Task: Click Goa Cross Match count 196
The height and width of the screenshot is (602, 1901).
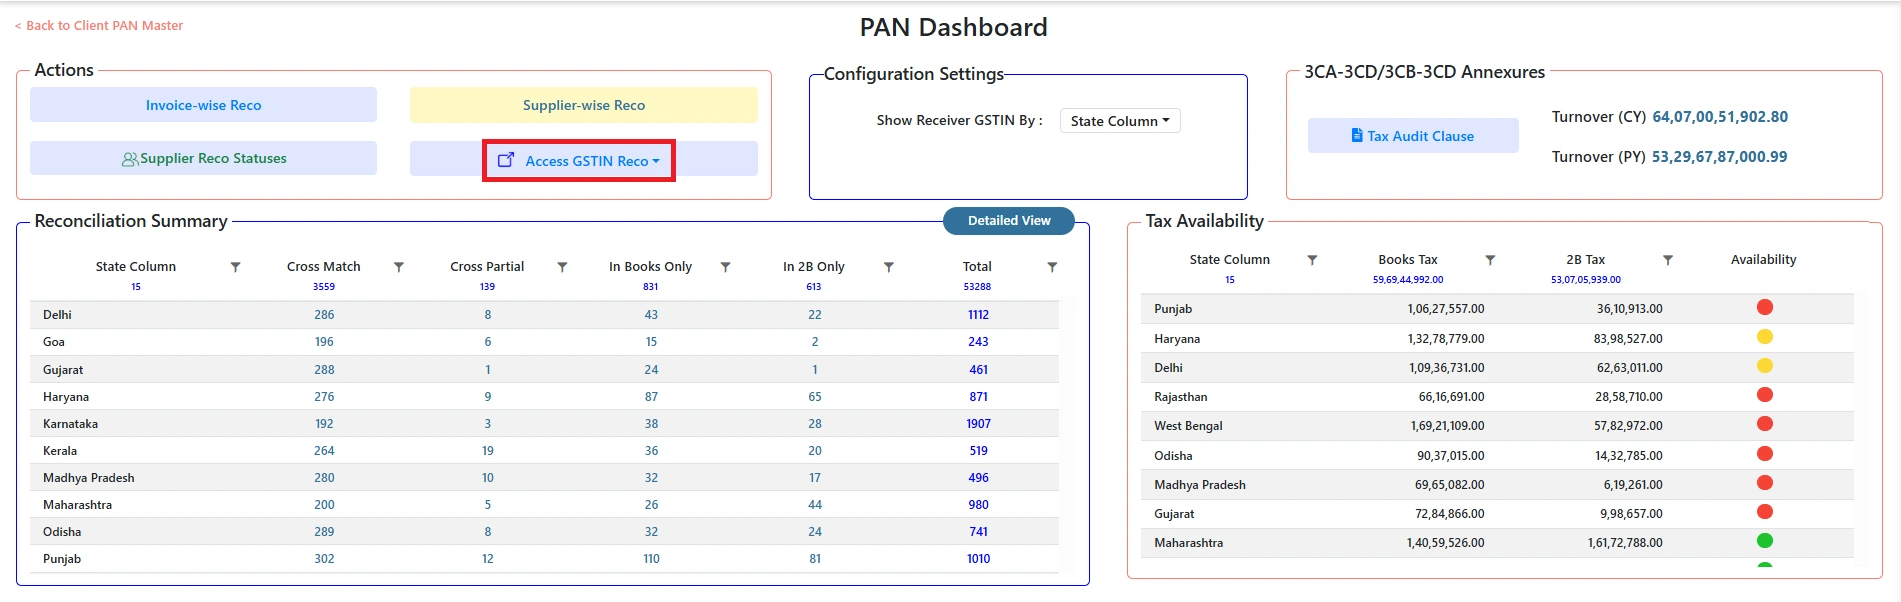Action: [x=324, y=342]
